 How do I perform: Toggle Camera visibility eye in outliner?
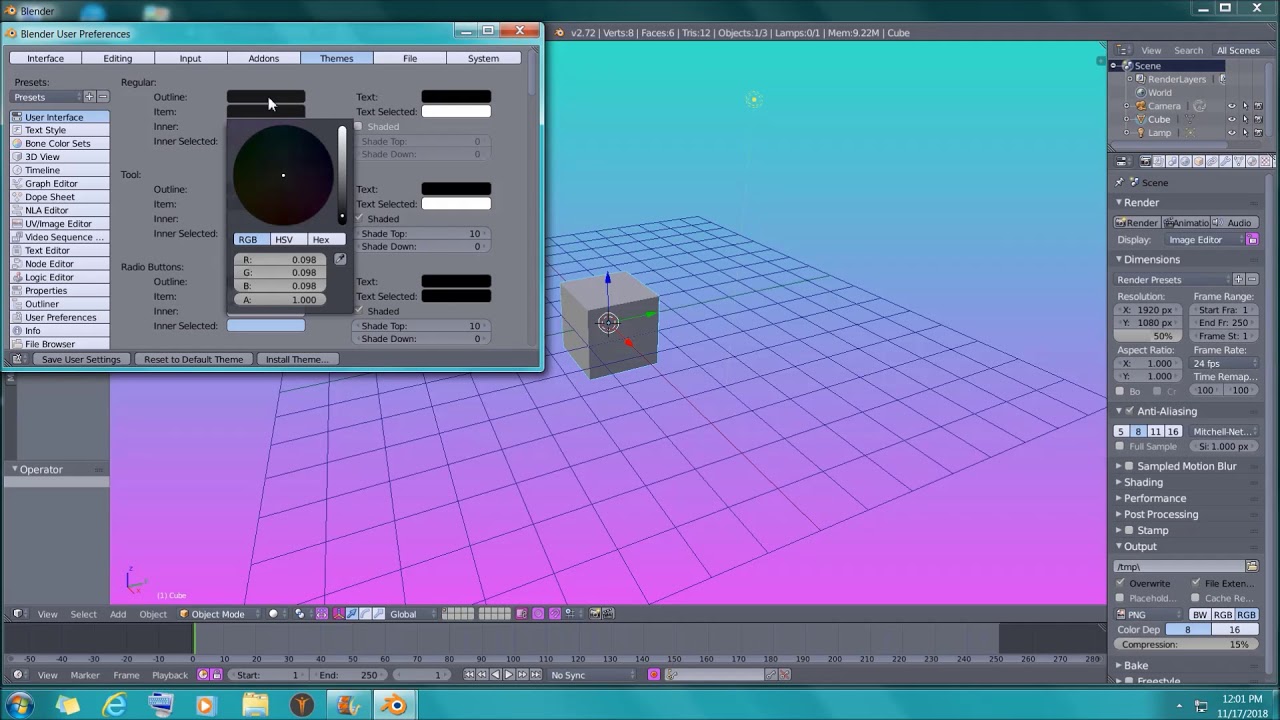click(1232, 106)
